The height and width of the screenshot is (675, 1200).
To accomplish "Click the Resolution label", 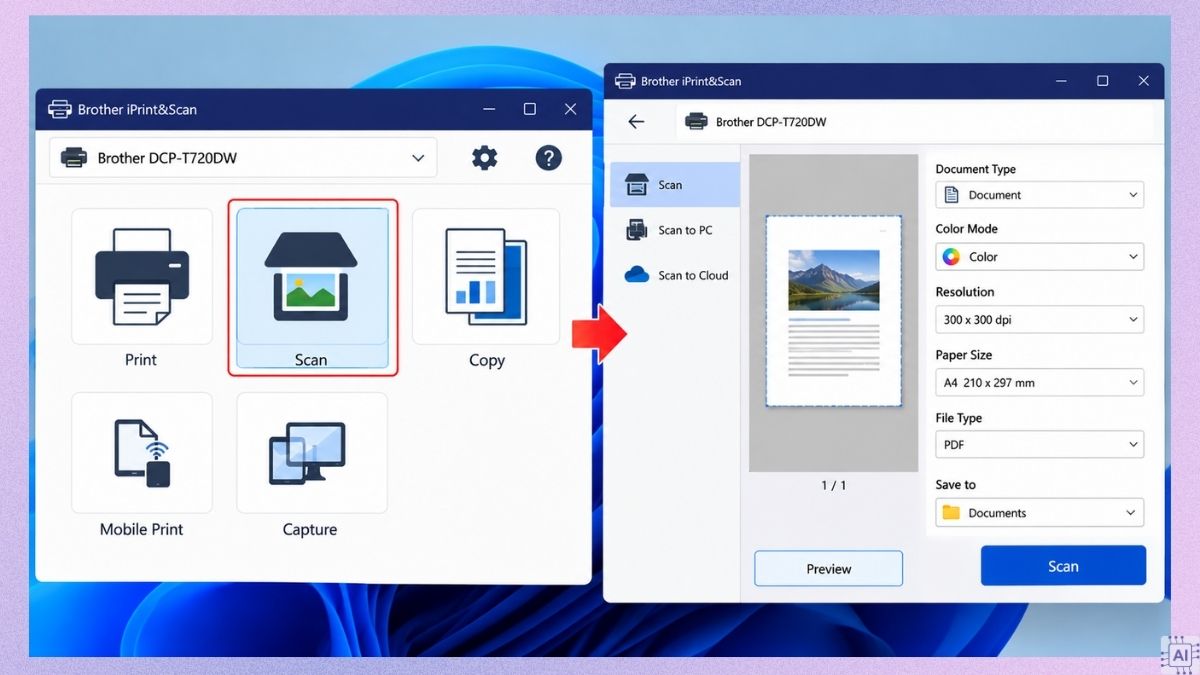I will coord(965,292).
